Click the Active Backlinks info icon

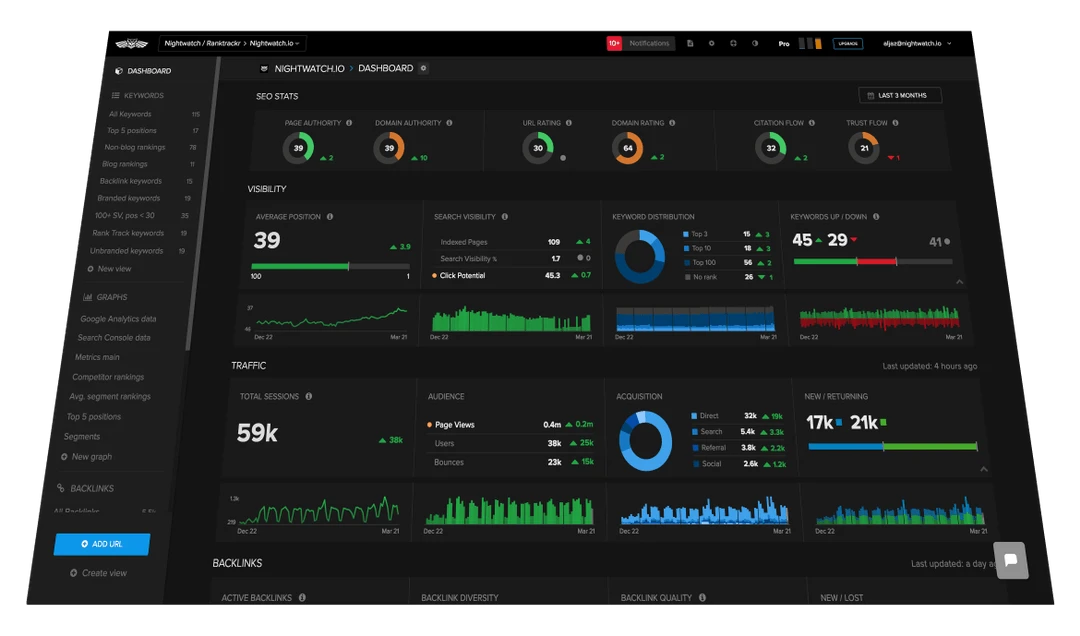tap(302, 598)
